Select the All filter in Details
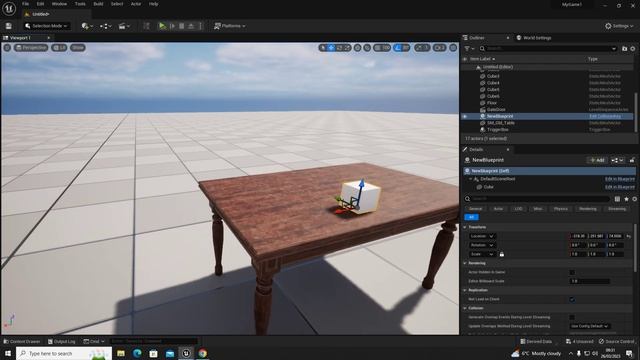Image resolution: width=640 pixels, height=360 pixels. [x=471, y=217]
